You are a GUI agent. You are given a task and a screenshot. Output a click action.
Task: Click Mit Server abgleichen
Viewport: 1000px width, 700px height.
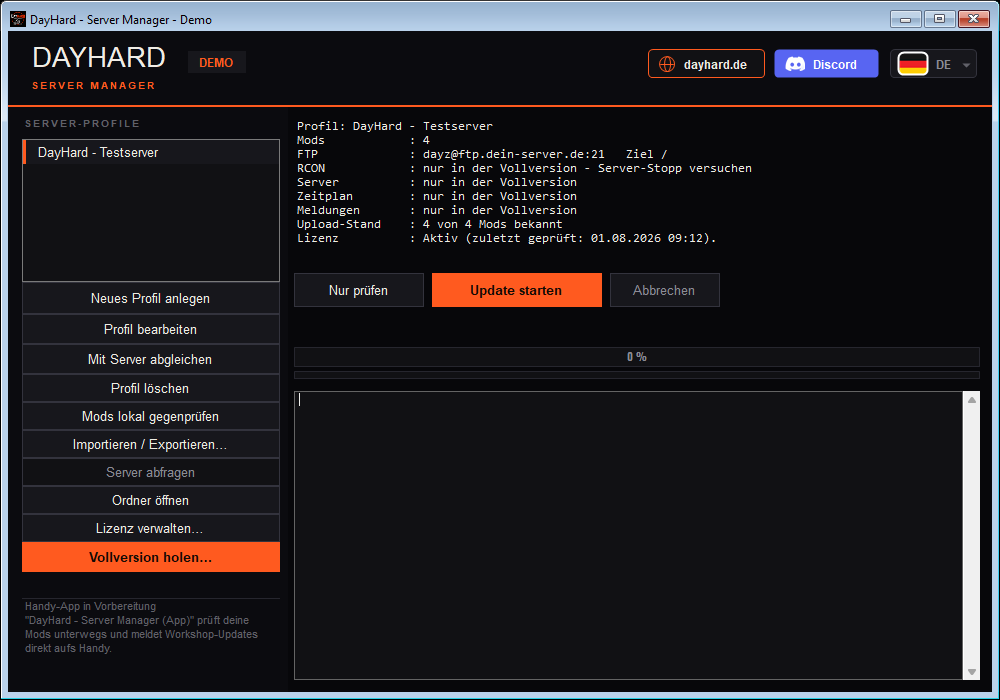pos(151,359)
